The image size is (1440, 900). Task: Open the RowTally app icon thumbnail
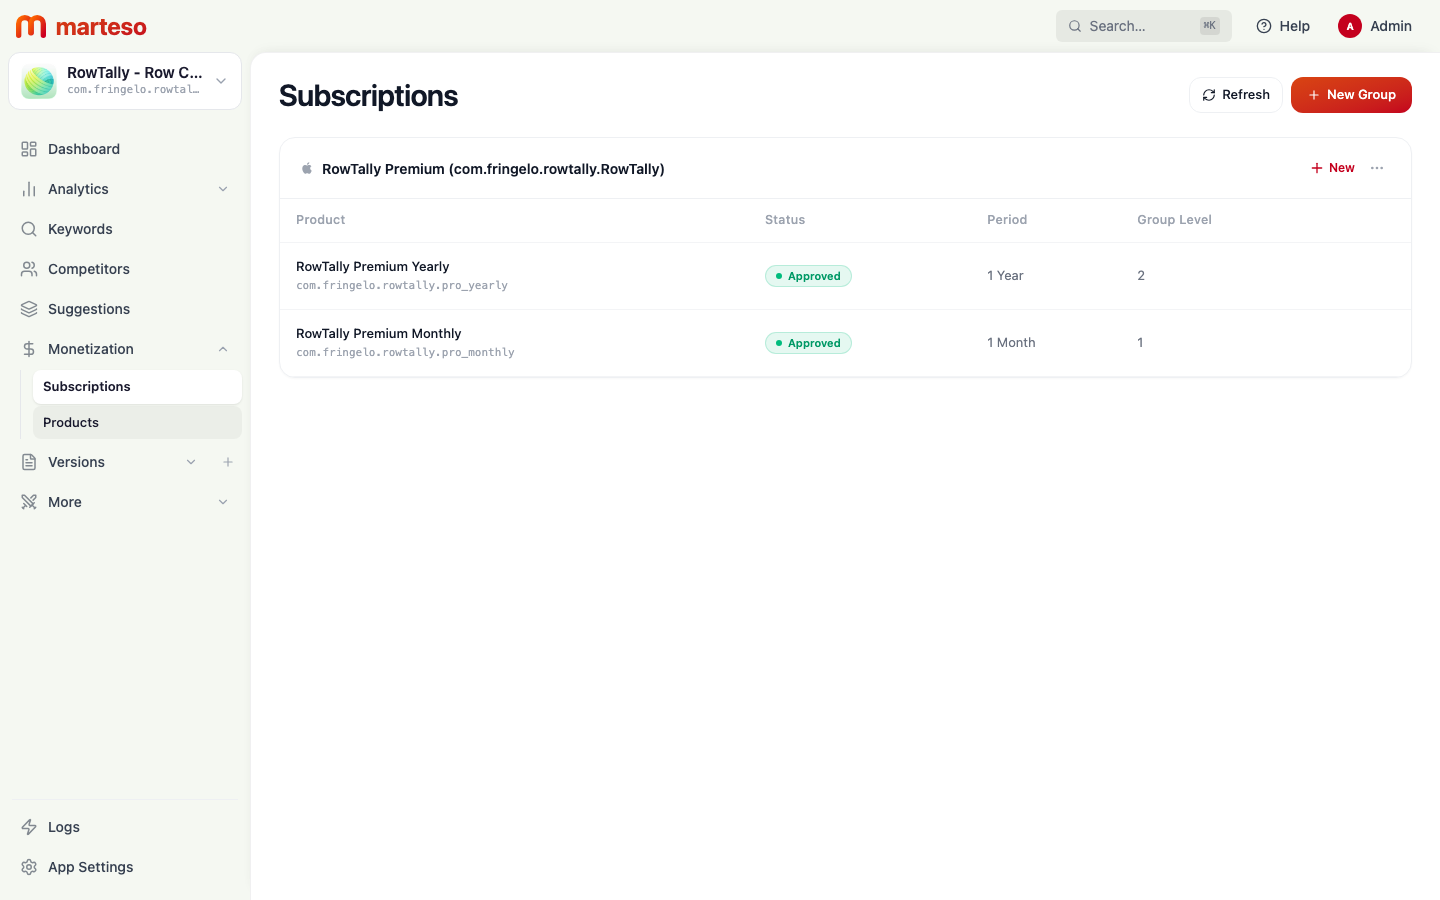39,81
